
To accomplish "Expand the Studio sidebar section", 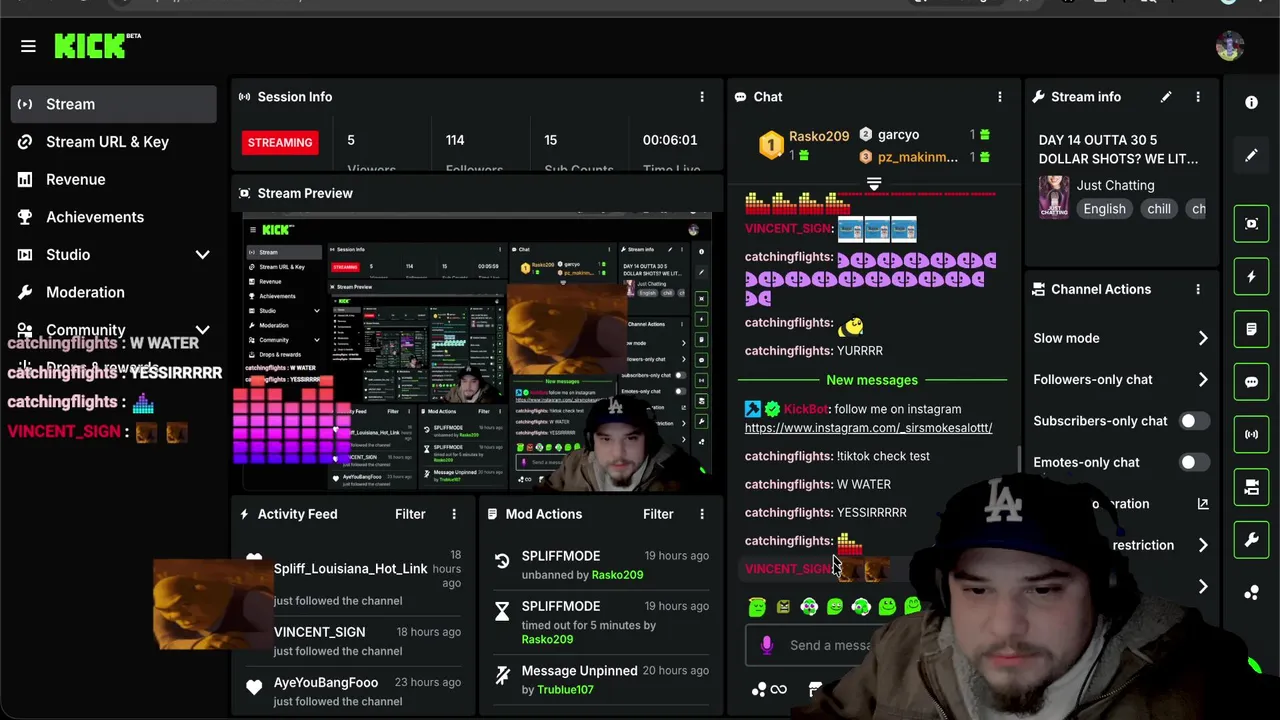I will coord(202,255).
